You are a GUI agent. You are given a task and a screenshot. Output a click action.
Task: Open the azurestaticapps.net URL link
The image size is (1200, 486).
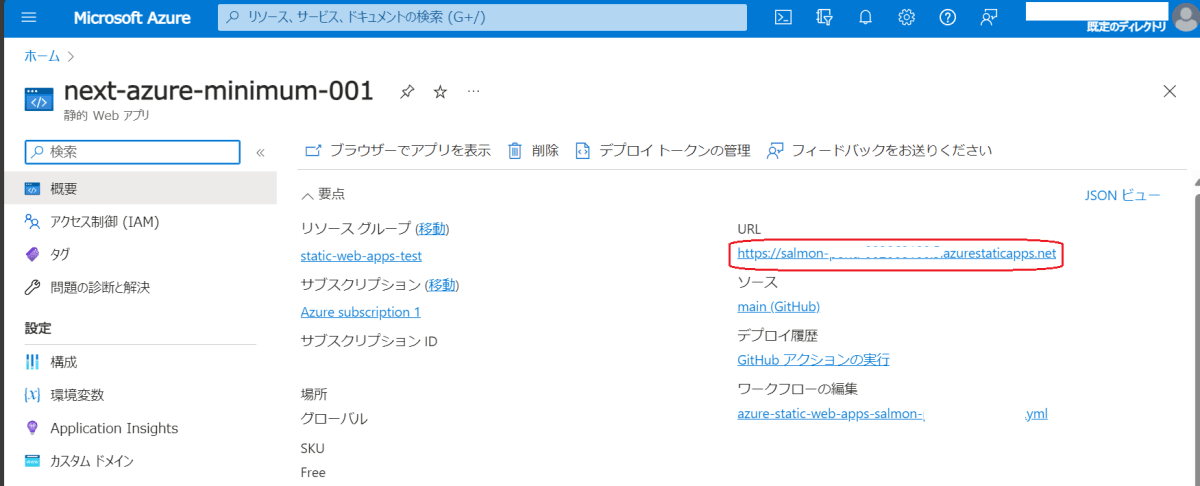pos(896,254)
